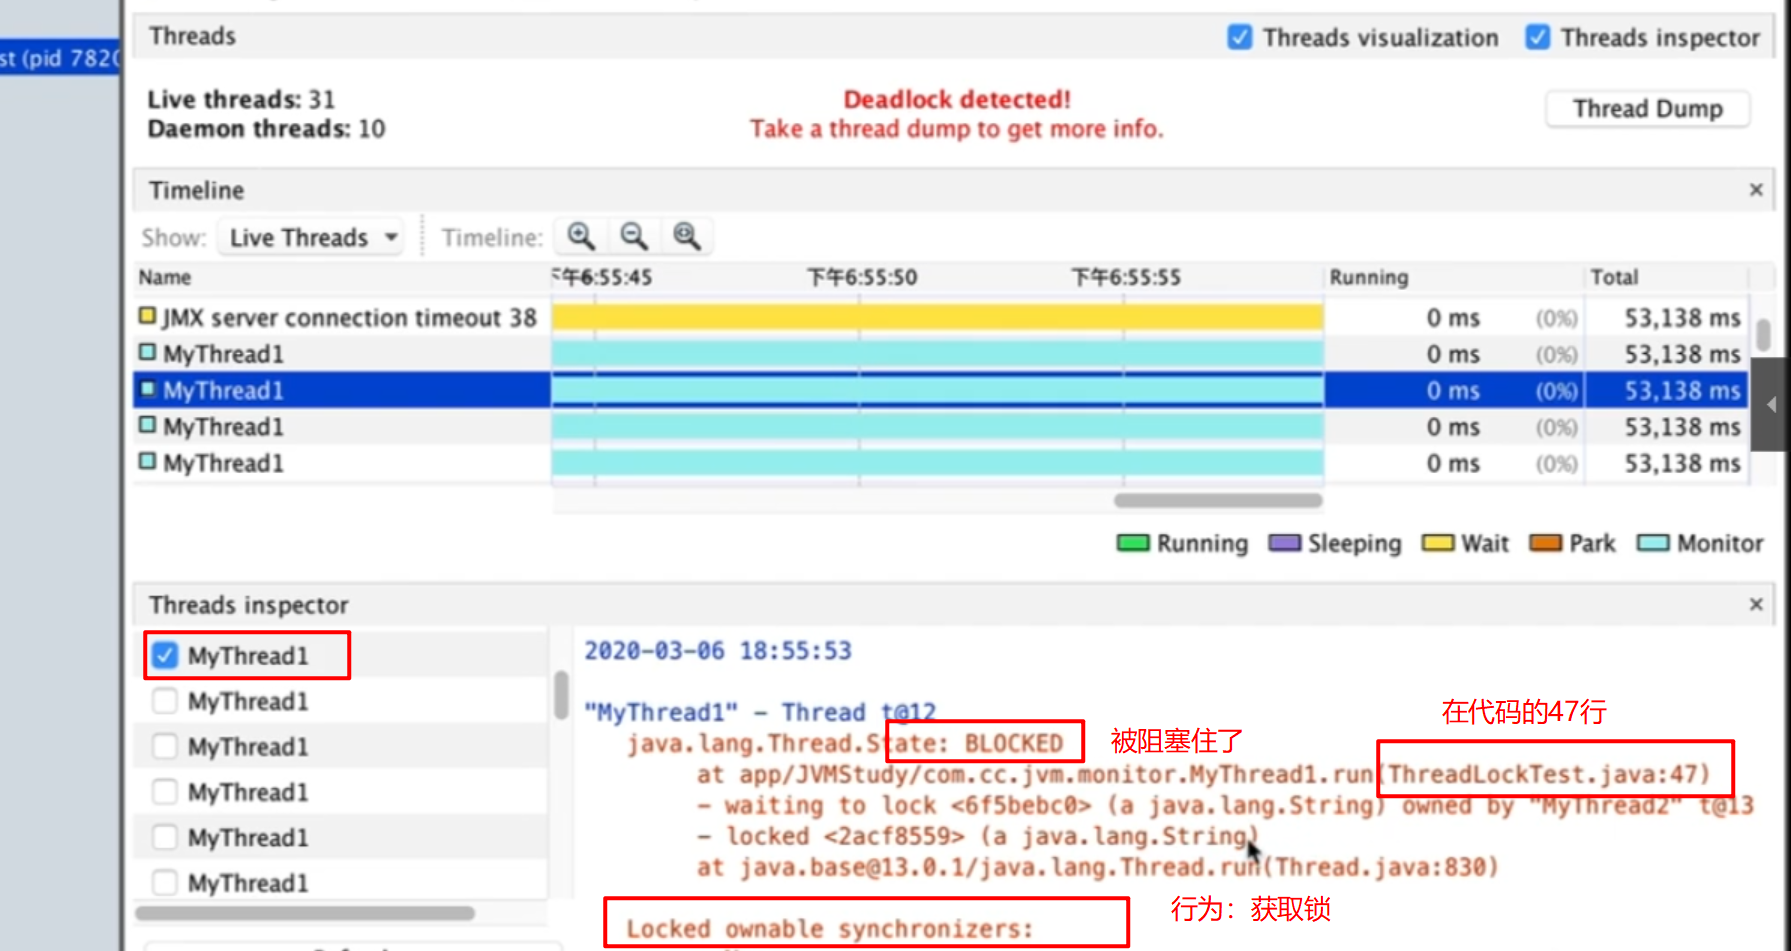Image resolution: width=1791 pixels, height=951 pixels.
Task: Zoom out on the threads timeline
Action: point(634,236)
